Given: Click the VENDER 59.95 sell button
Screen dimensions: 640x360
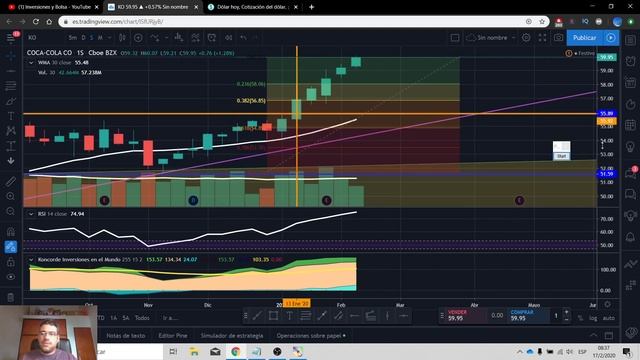Looking at the screenshot, I should pyautogui.click(x=466, y=316).
